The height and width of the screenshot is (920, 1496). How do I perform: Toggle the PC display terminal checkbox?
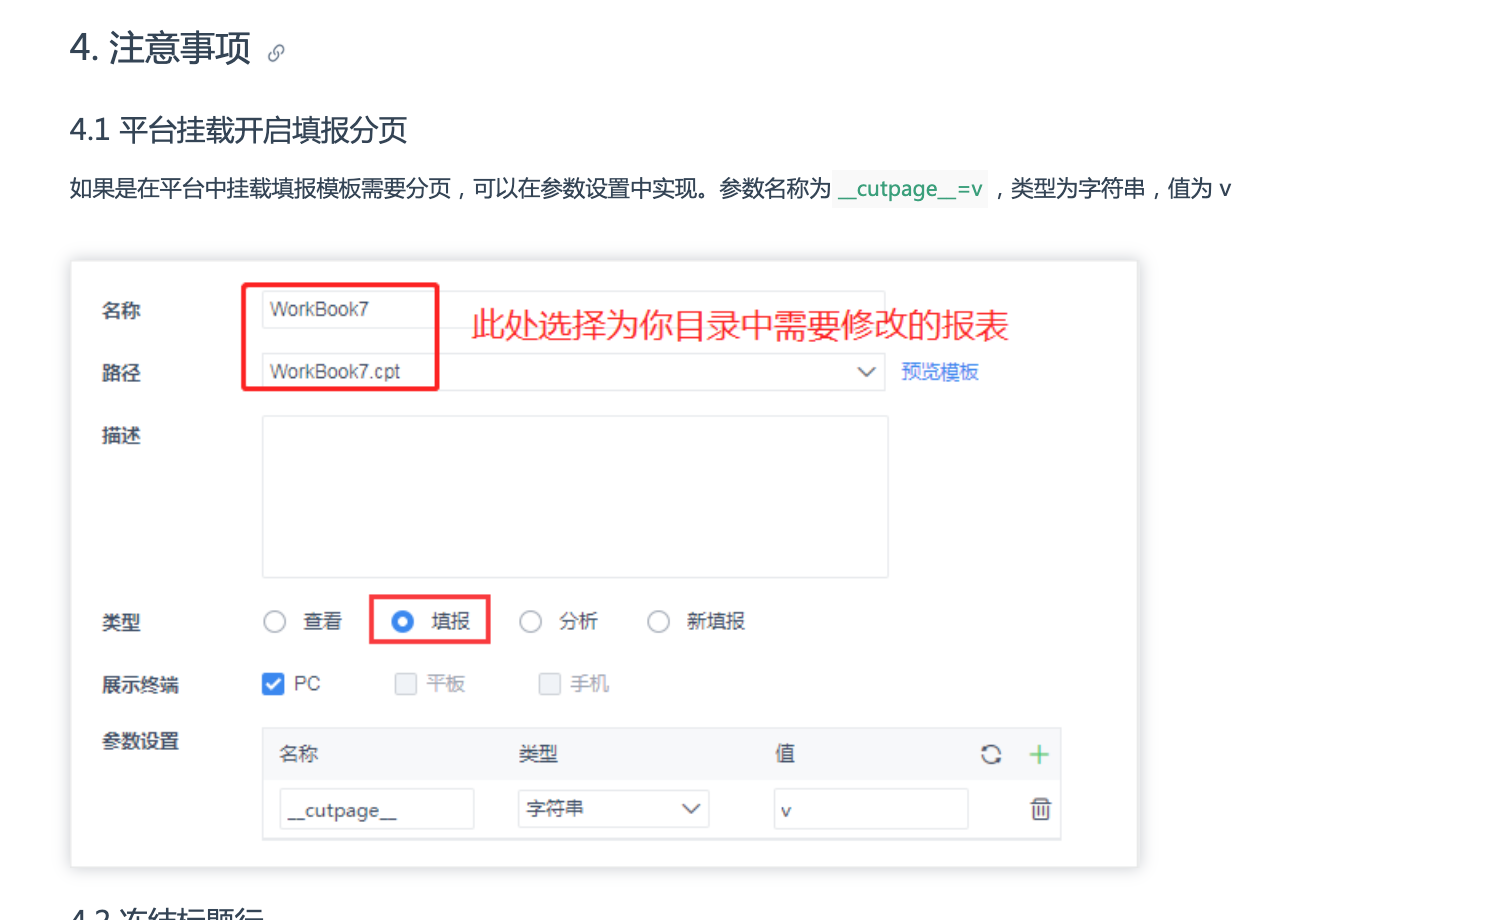click(273, 684)
